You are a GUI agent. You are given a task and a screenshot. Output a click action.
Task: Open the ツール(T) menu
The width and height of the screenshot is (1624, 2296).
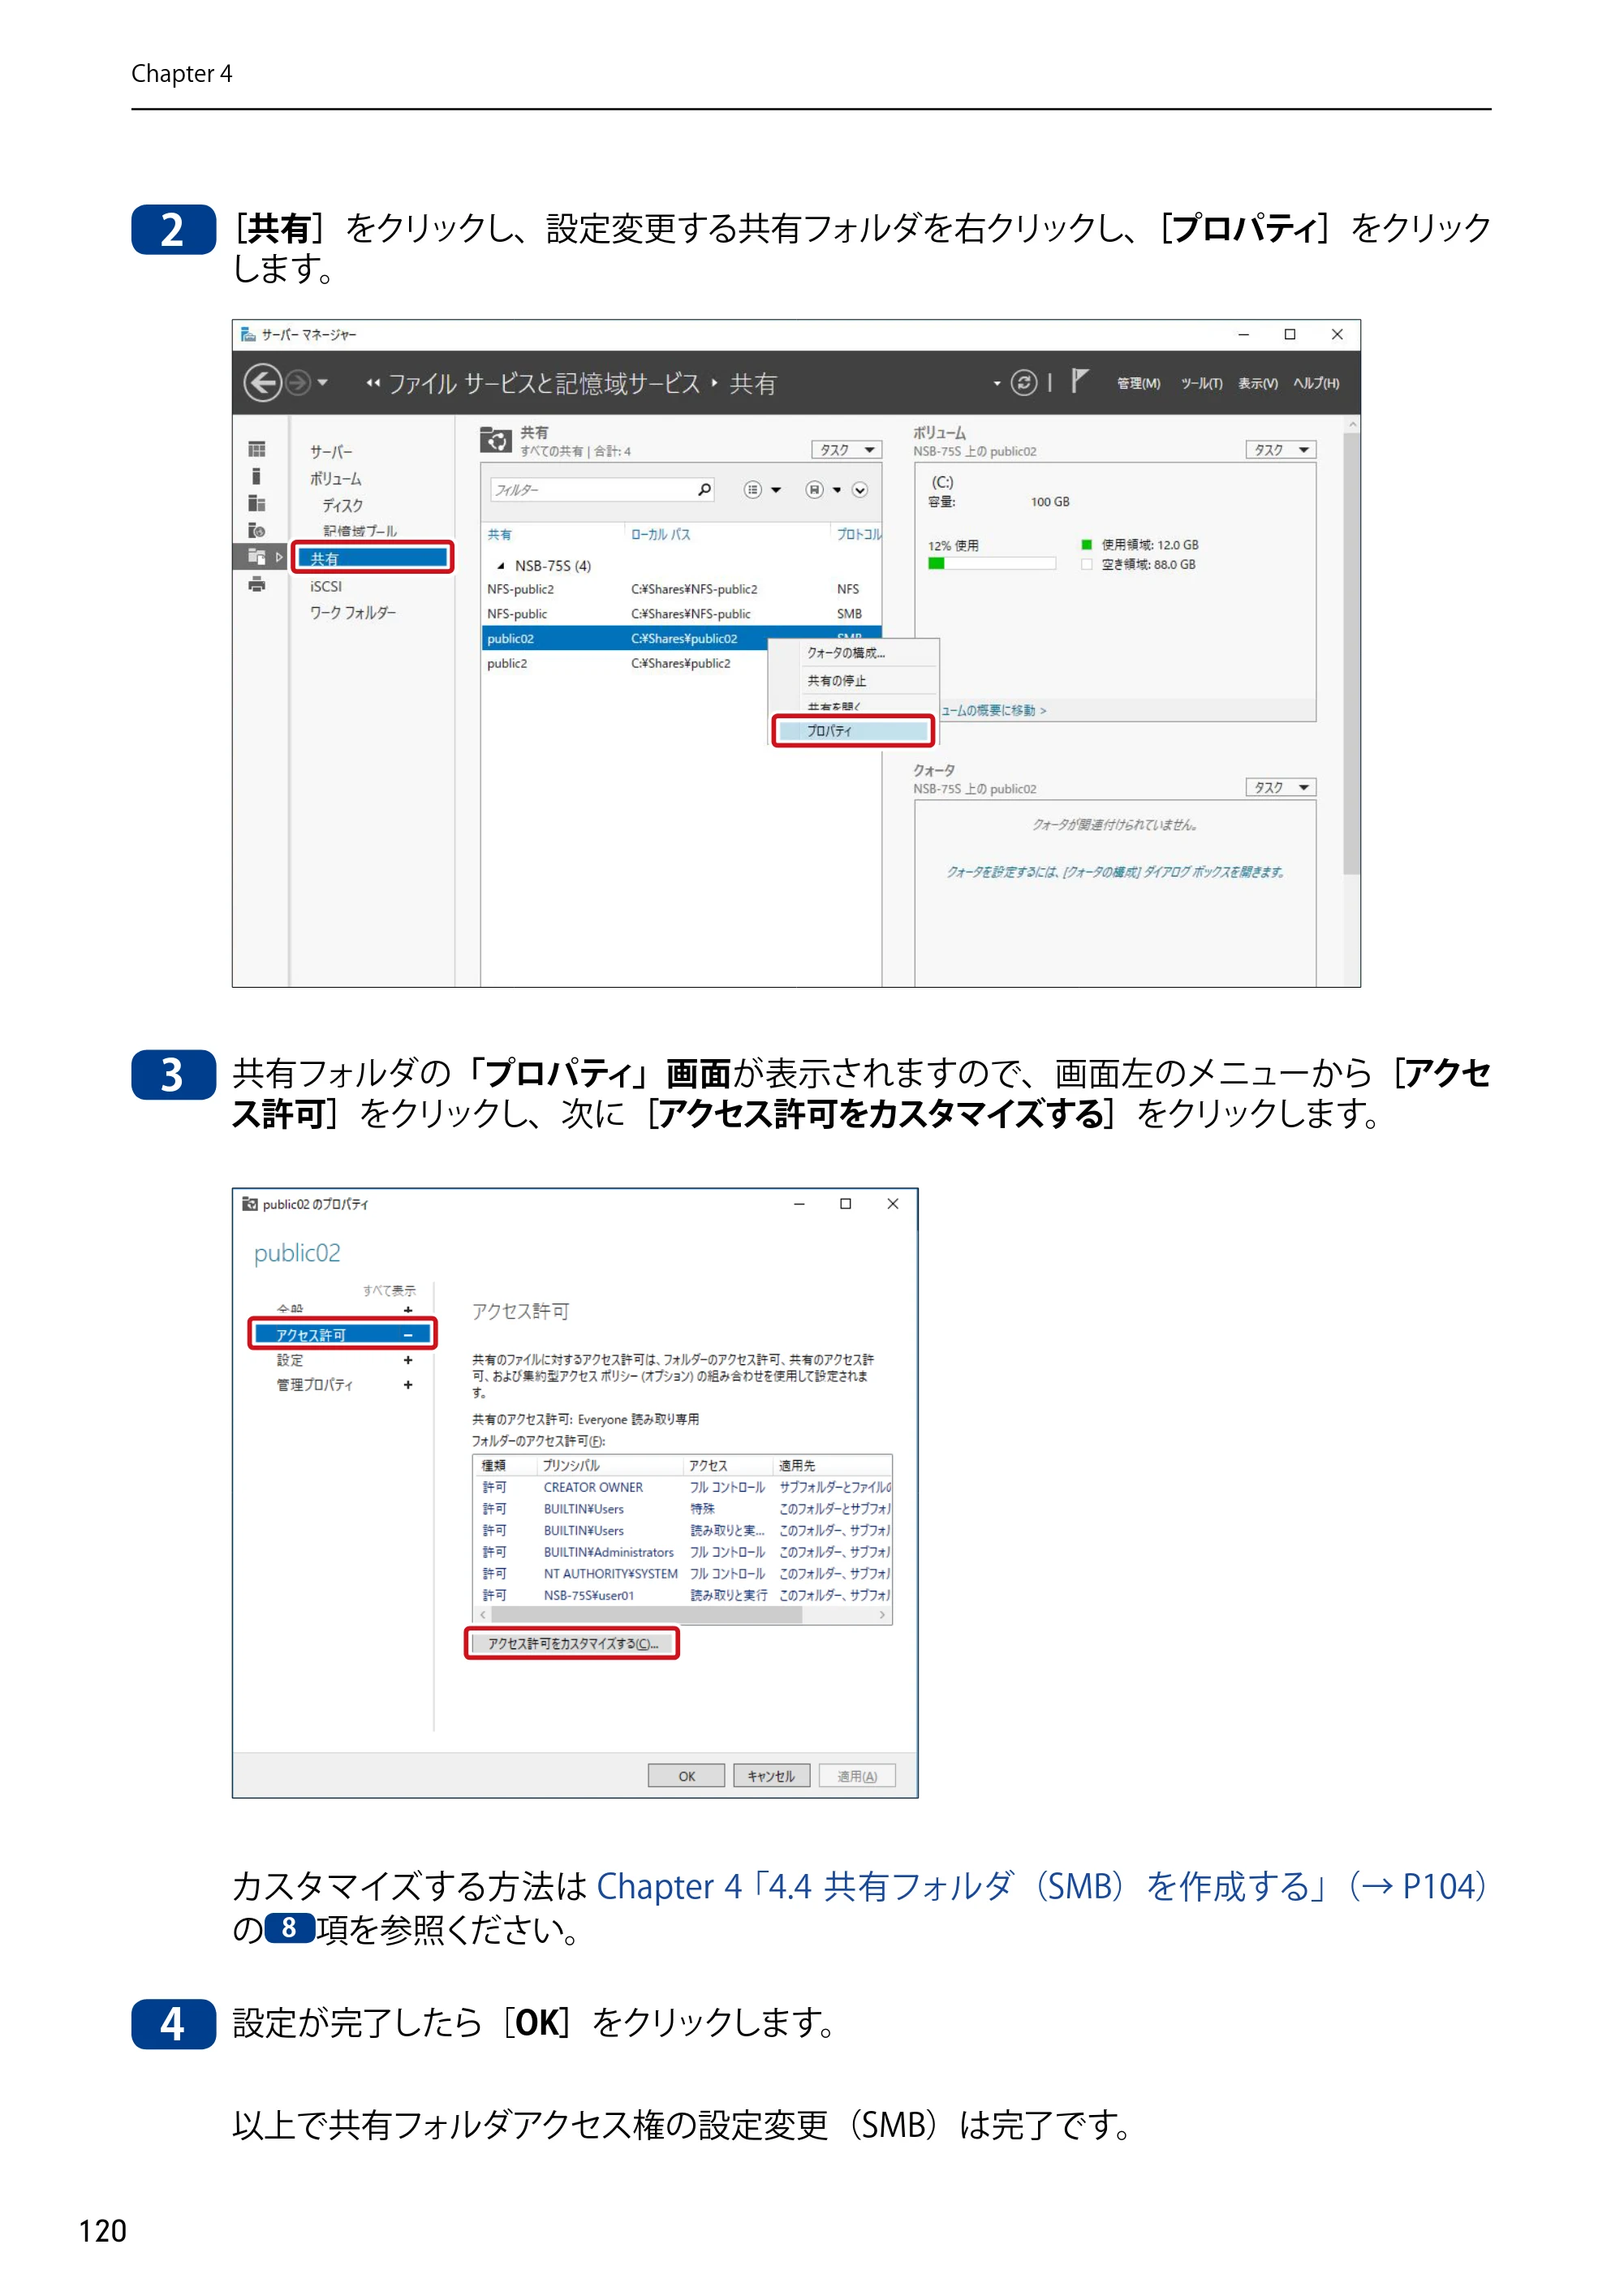[1202, 384]
